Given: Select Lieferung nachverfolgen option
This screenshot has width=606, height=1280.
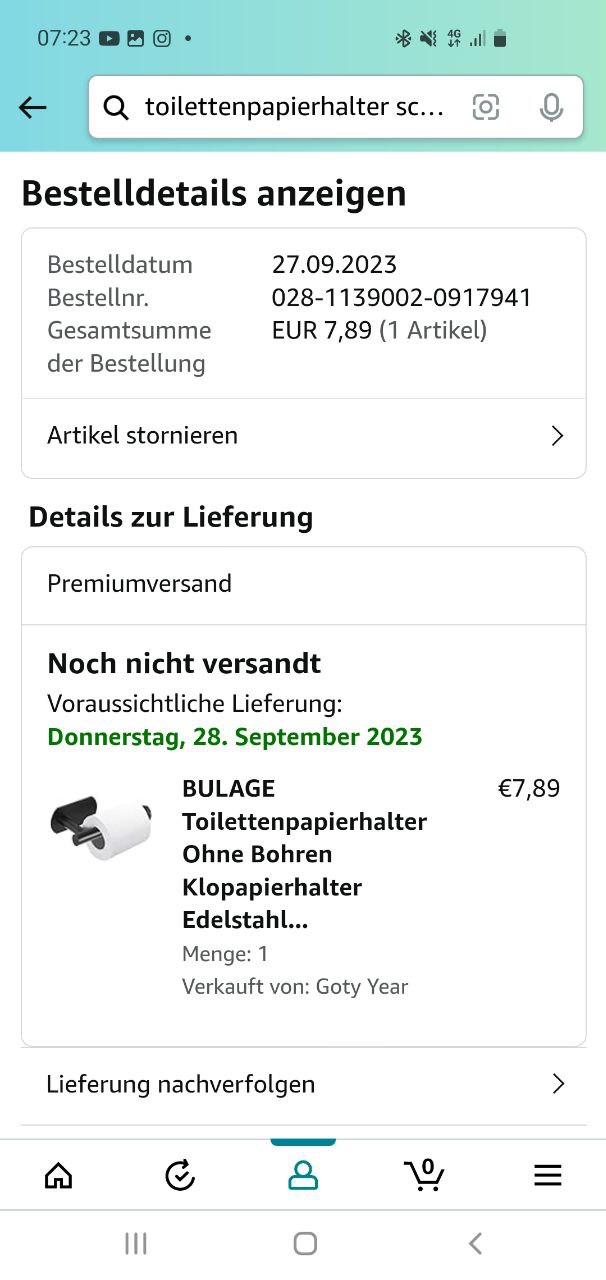Looking at the screenshot, I should click(x=181, y=1084).
